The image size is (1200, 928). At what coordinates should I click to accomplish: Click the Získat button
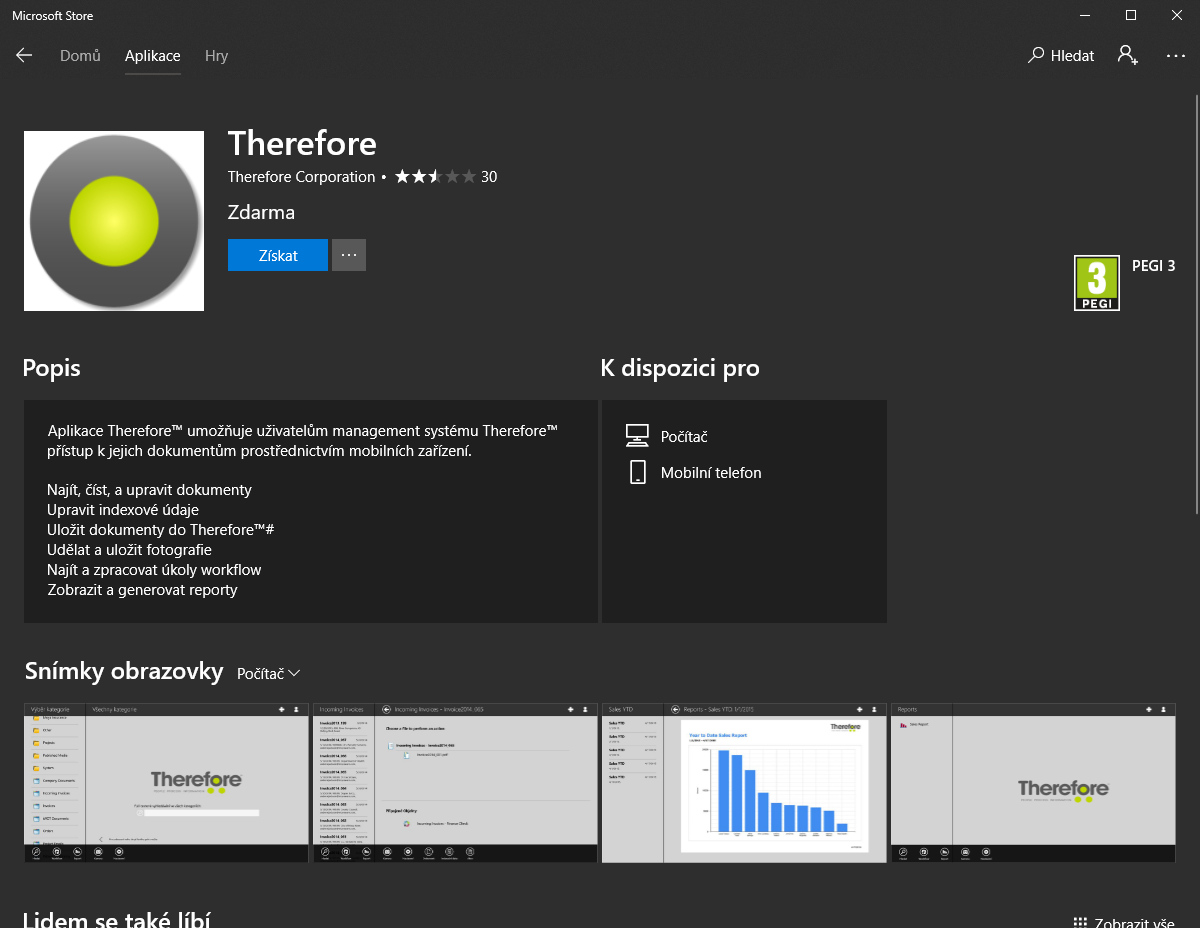tap(278, 255)
